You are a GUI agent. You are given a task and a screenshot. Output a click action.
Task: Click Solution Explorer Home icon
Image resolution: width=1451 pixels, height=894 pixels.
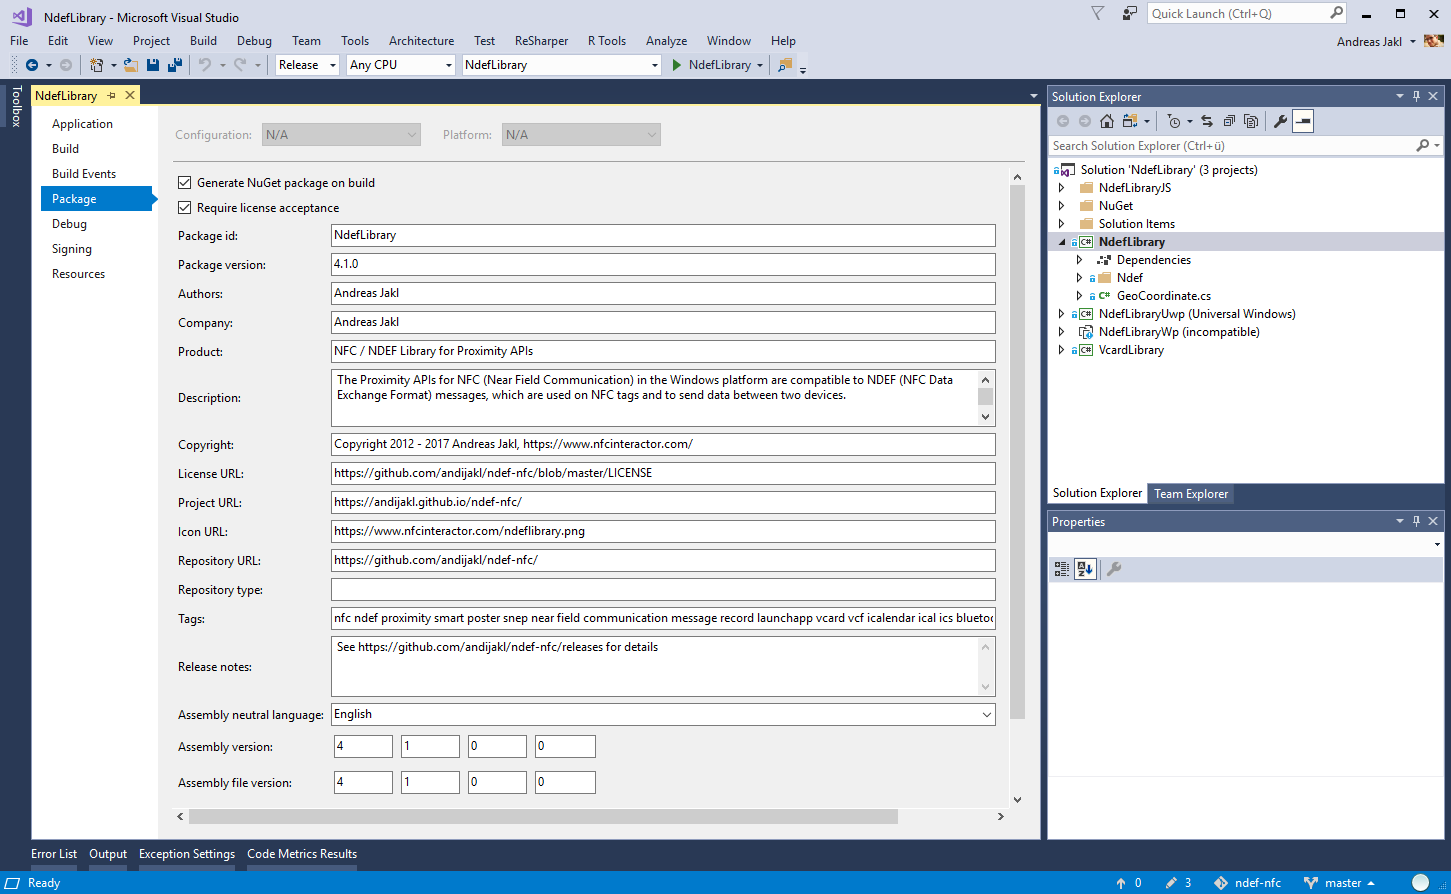point(1107,121)
